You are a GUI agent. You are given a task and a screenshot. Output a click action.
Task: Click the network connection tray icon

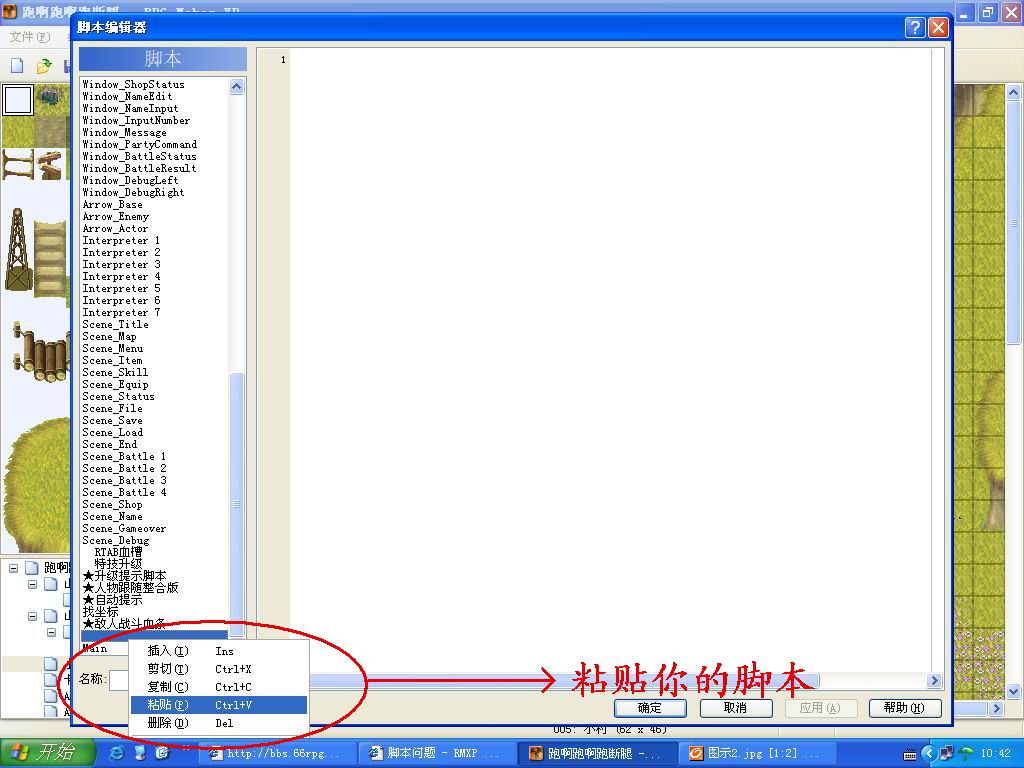946,754
